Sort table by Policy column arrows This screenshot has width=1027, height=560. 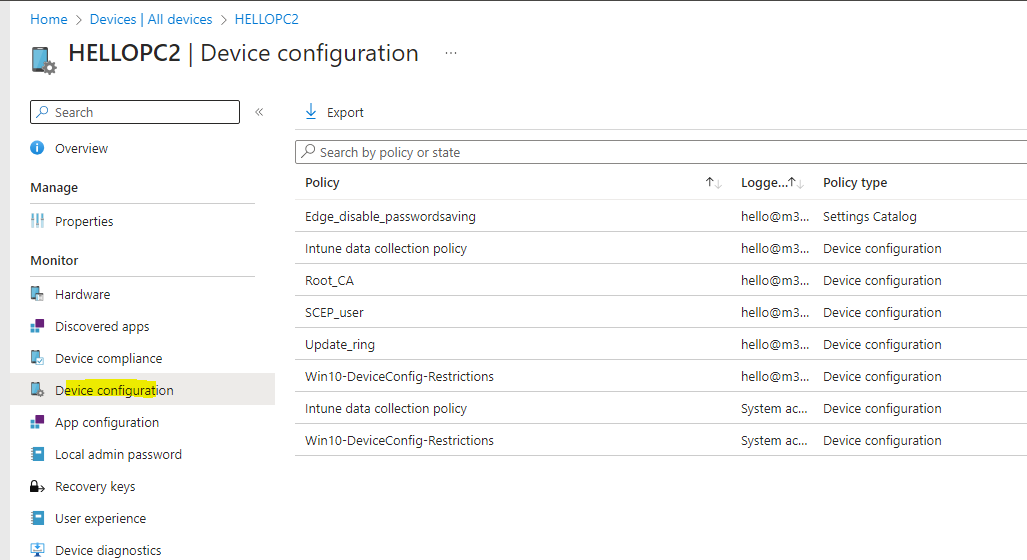coord(713,183)
